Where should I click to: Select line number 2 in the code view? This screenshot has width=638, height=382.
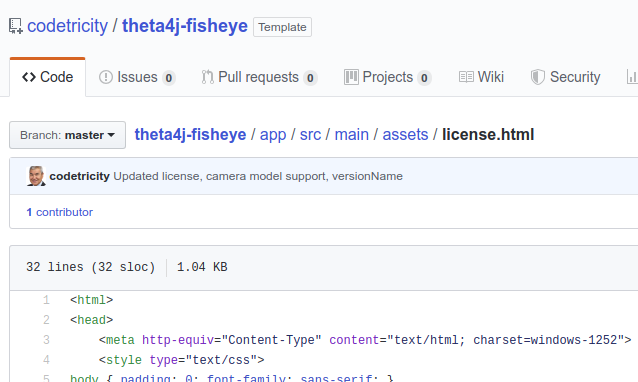click(46, 320)
